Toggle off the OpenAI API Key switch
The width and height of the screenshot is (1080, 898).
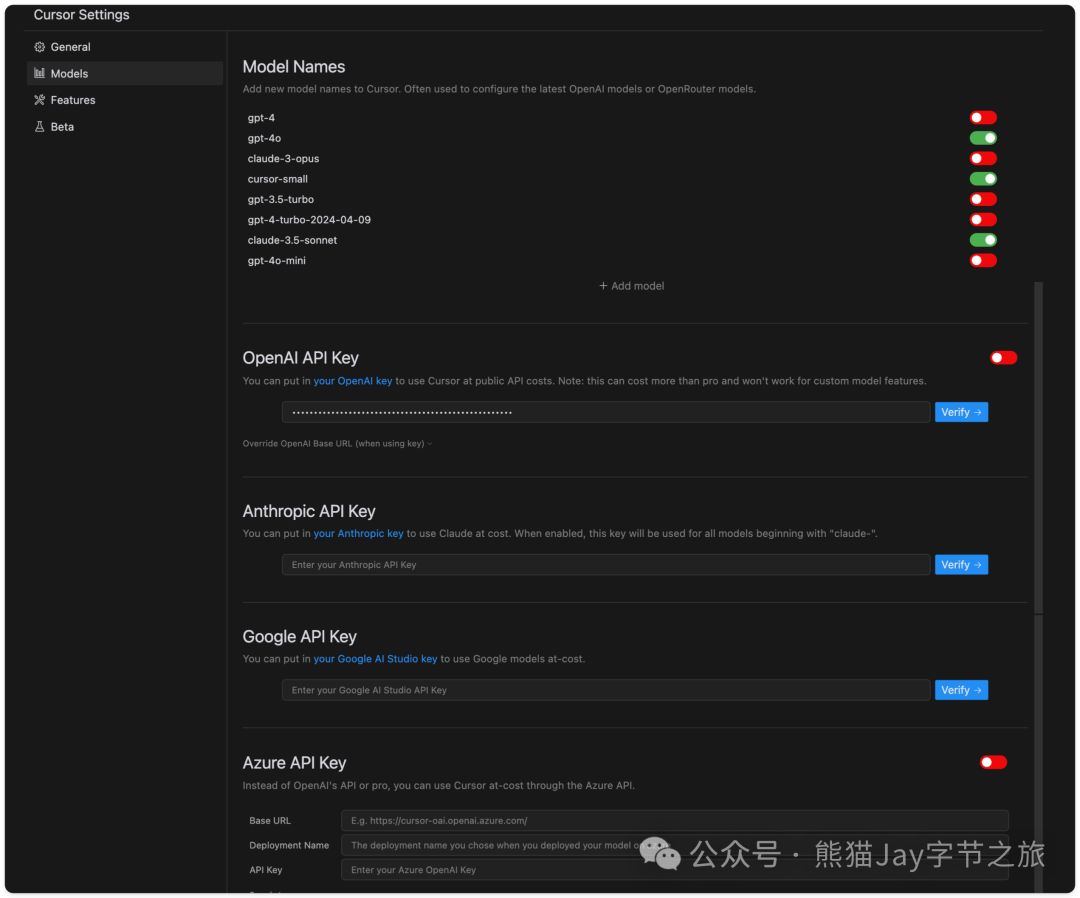1003,355
